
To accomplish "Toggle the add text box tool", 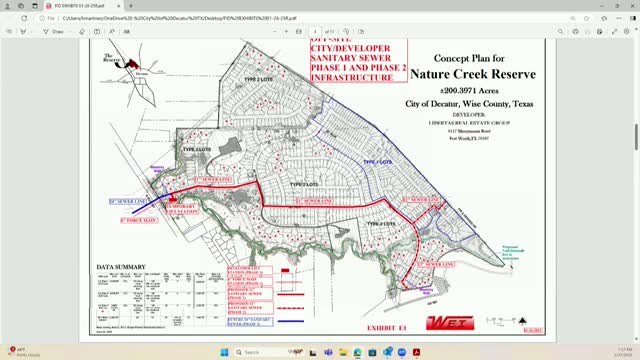I will point(97,31).
